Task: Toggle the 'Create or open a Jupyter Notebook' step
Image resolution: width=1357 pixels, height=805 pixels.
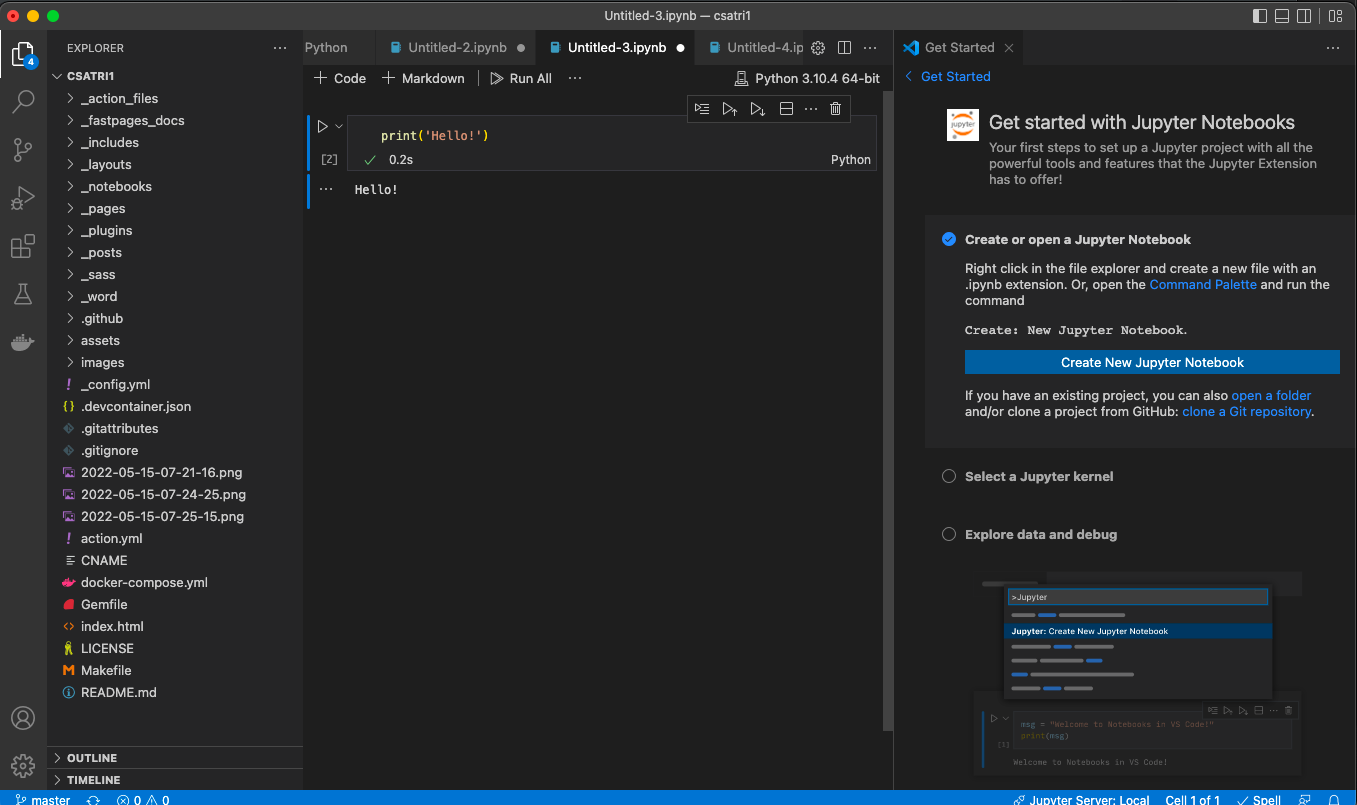Action: [x=949, y=240]
